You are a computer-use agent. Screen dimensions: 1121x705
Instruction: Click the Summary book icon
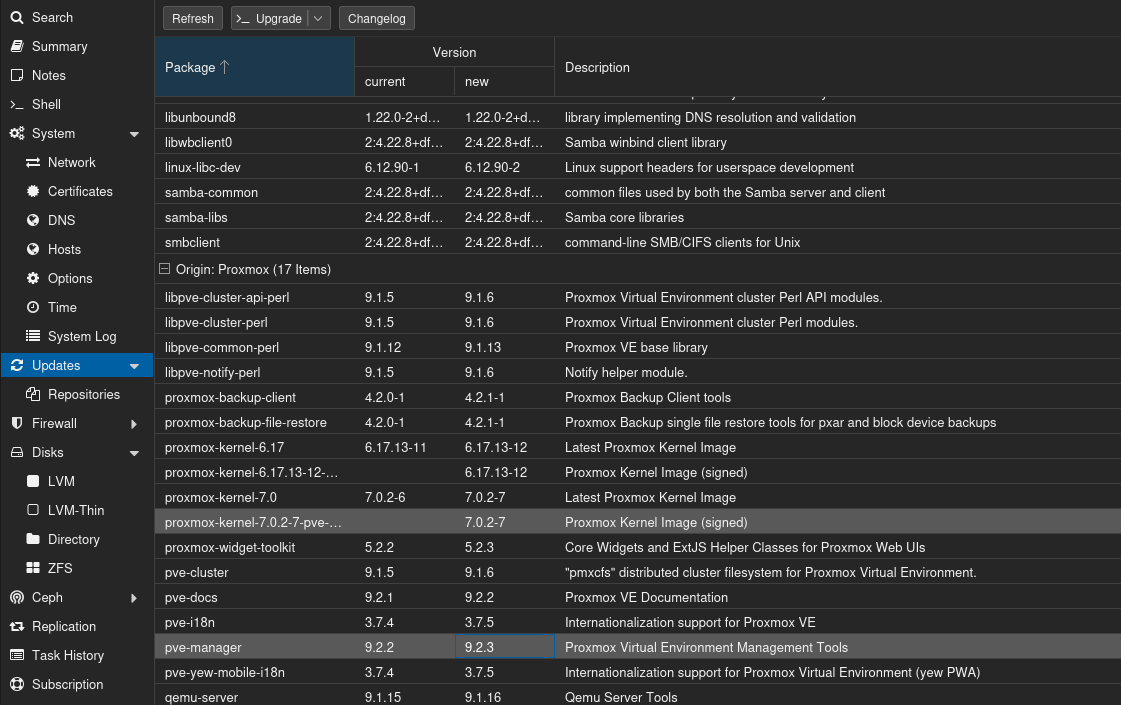pos(17,46)
